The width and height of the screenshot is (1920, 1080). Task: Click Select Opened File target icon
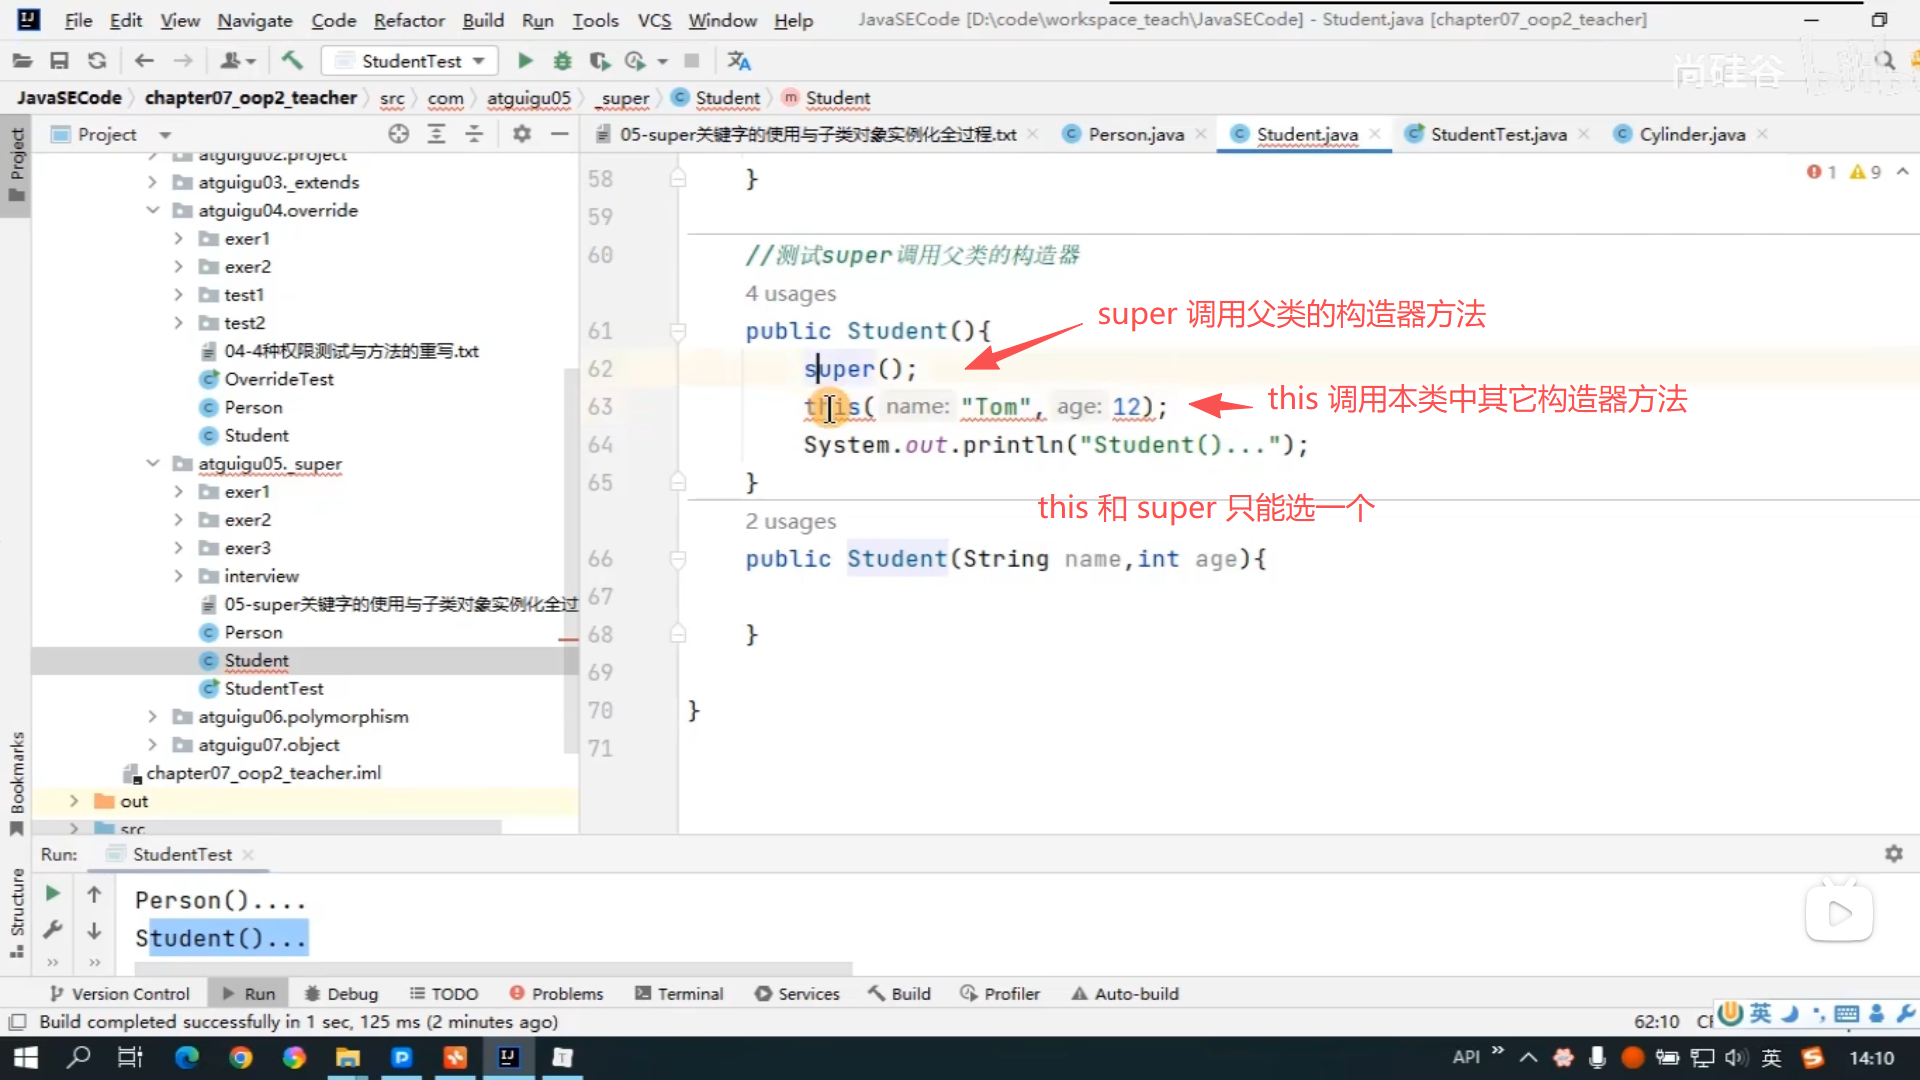pyautogui.click(x=398, y=134)
